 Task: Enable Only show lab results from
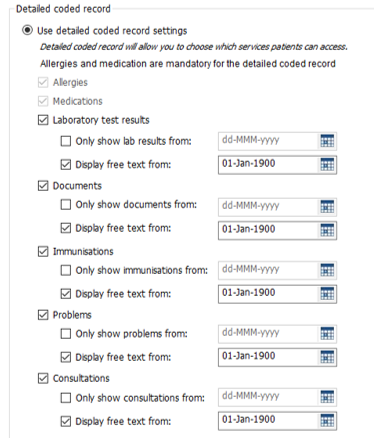tap(66, 141)
